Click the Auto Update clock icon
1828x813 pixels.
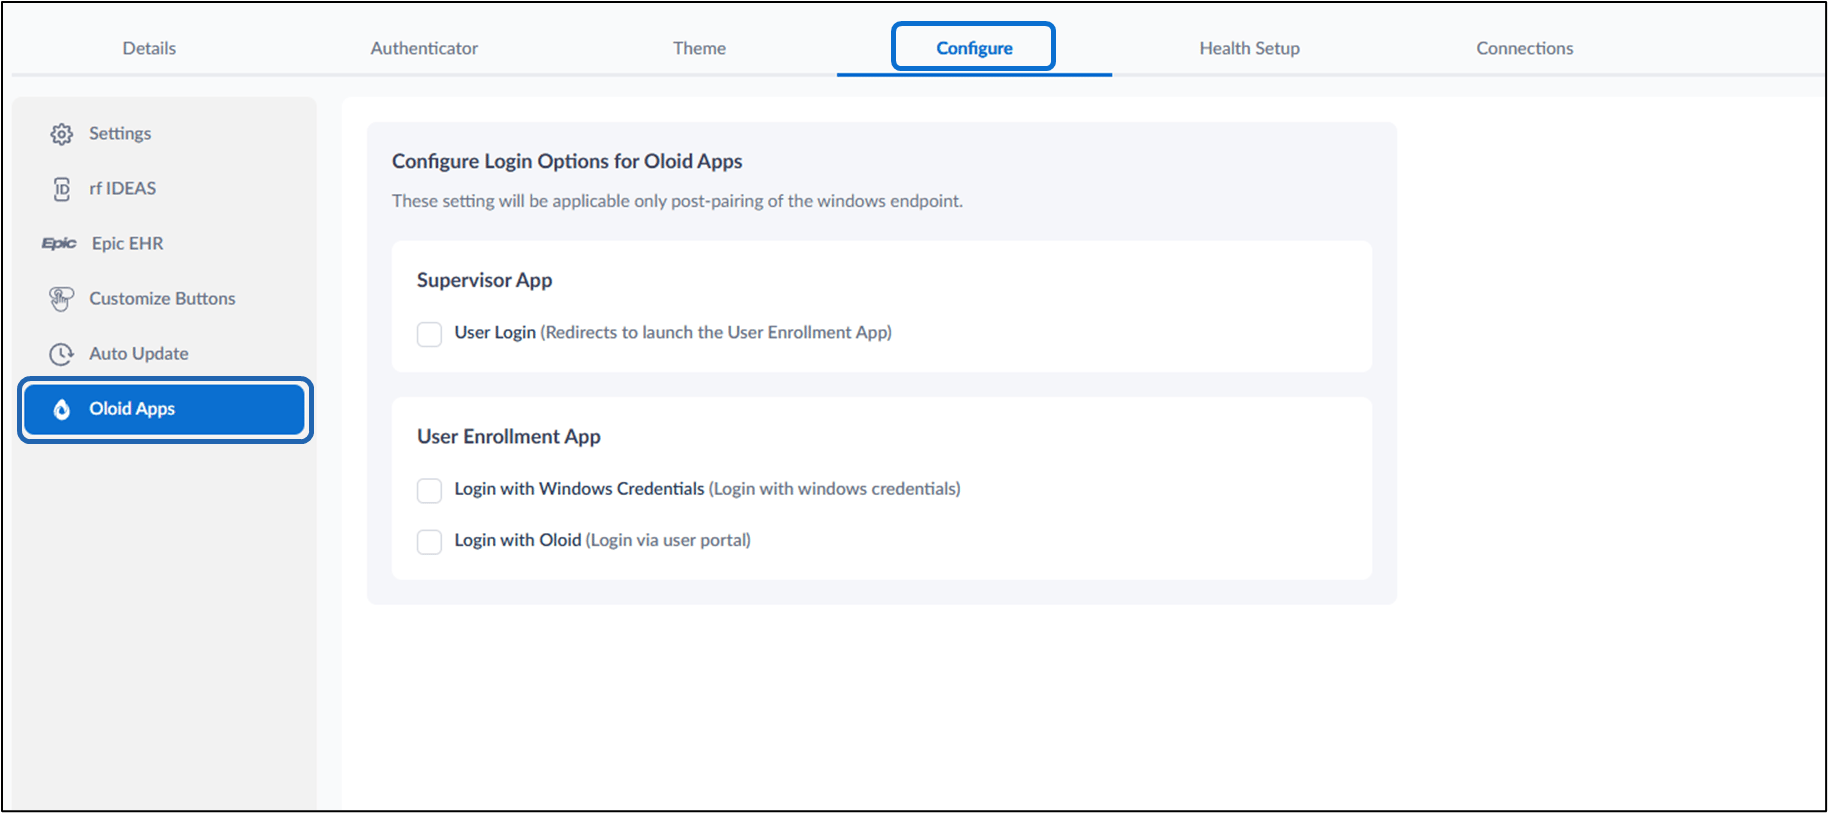click(x=62, y=354)
